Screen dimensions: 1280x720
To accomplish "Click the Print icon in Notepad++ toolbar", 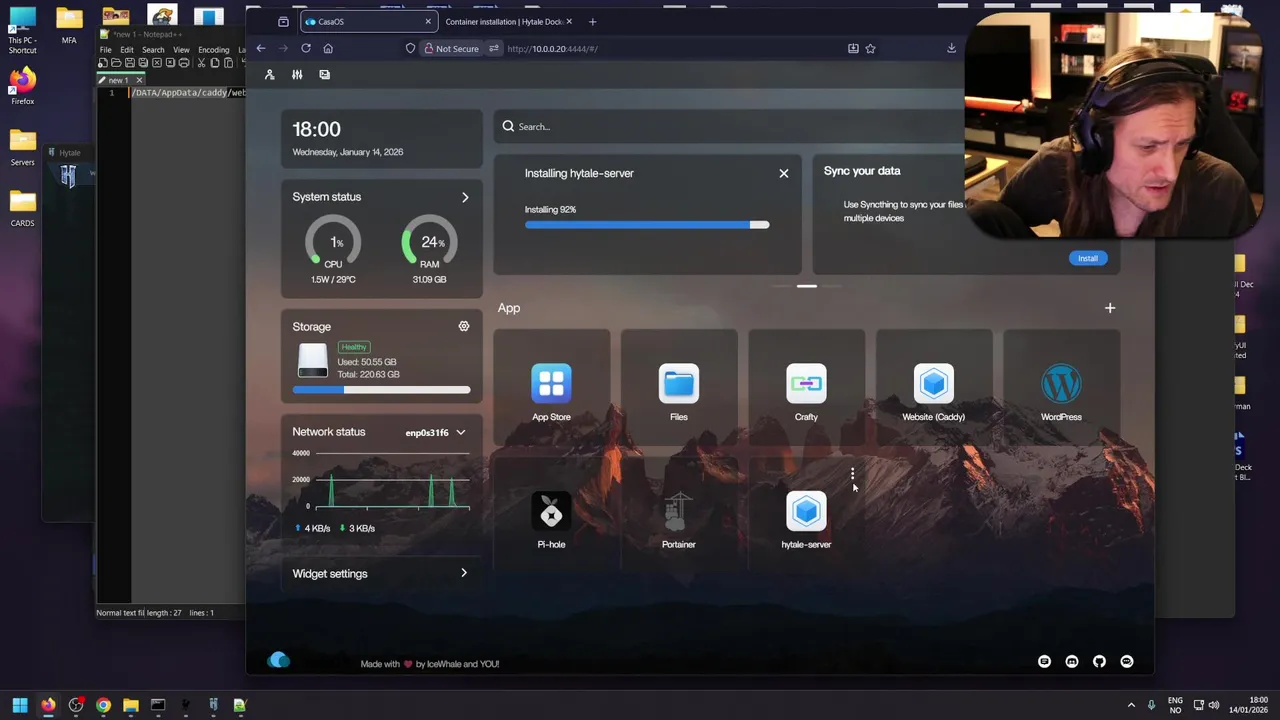I will coord(183,63).
